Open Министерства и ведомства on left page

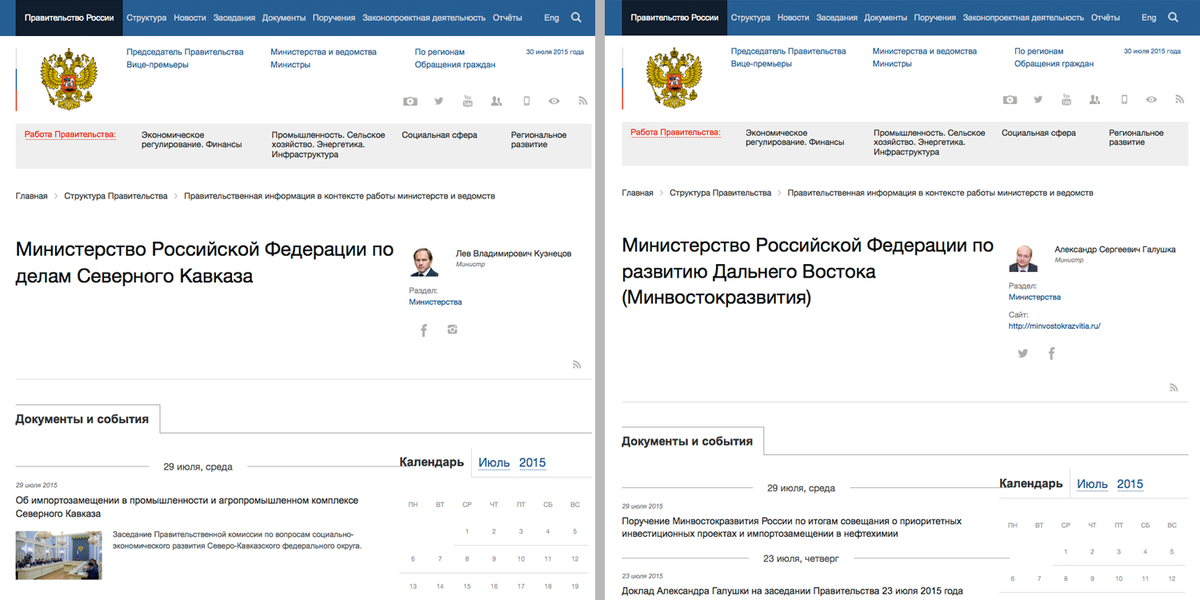click(324, 52)
